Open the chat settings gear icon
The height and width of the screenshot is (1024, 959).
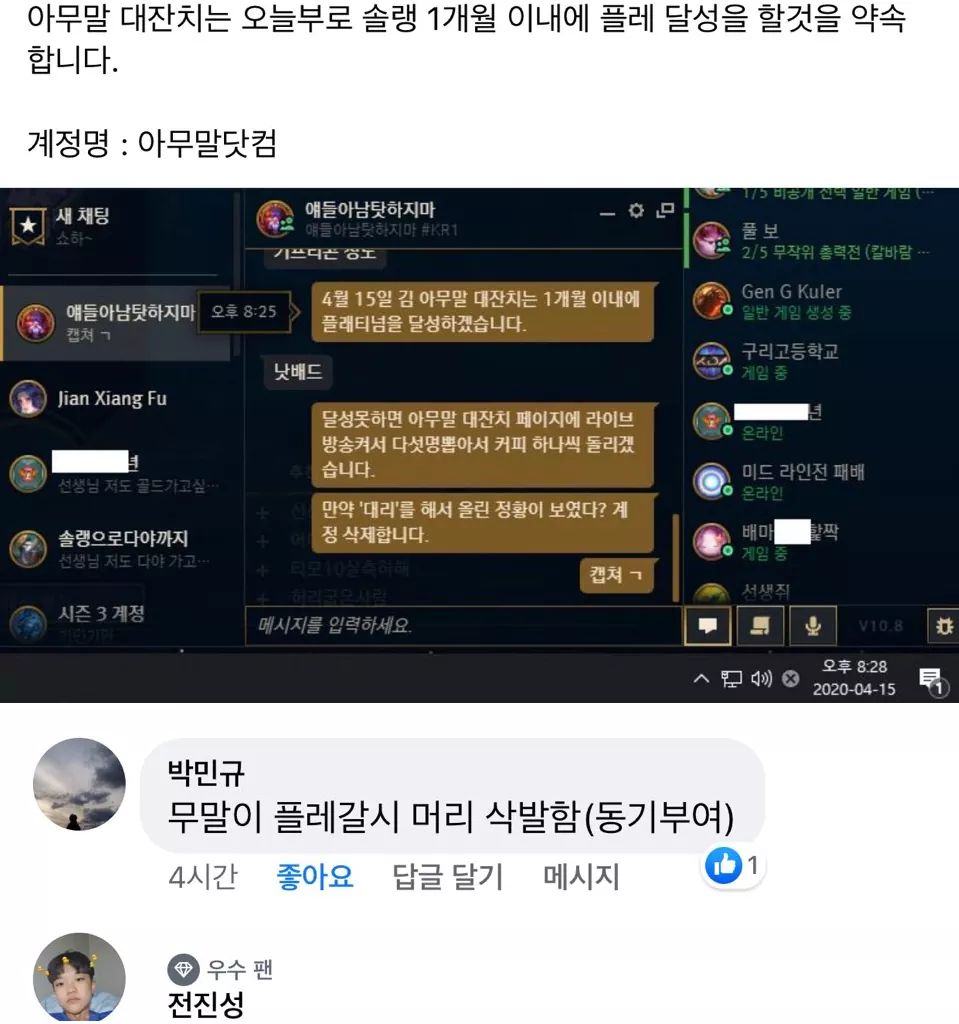tap(636, 210)
